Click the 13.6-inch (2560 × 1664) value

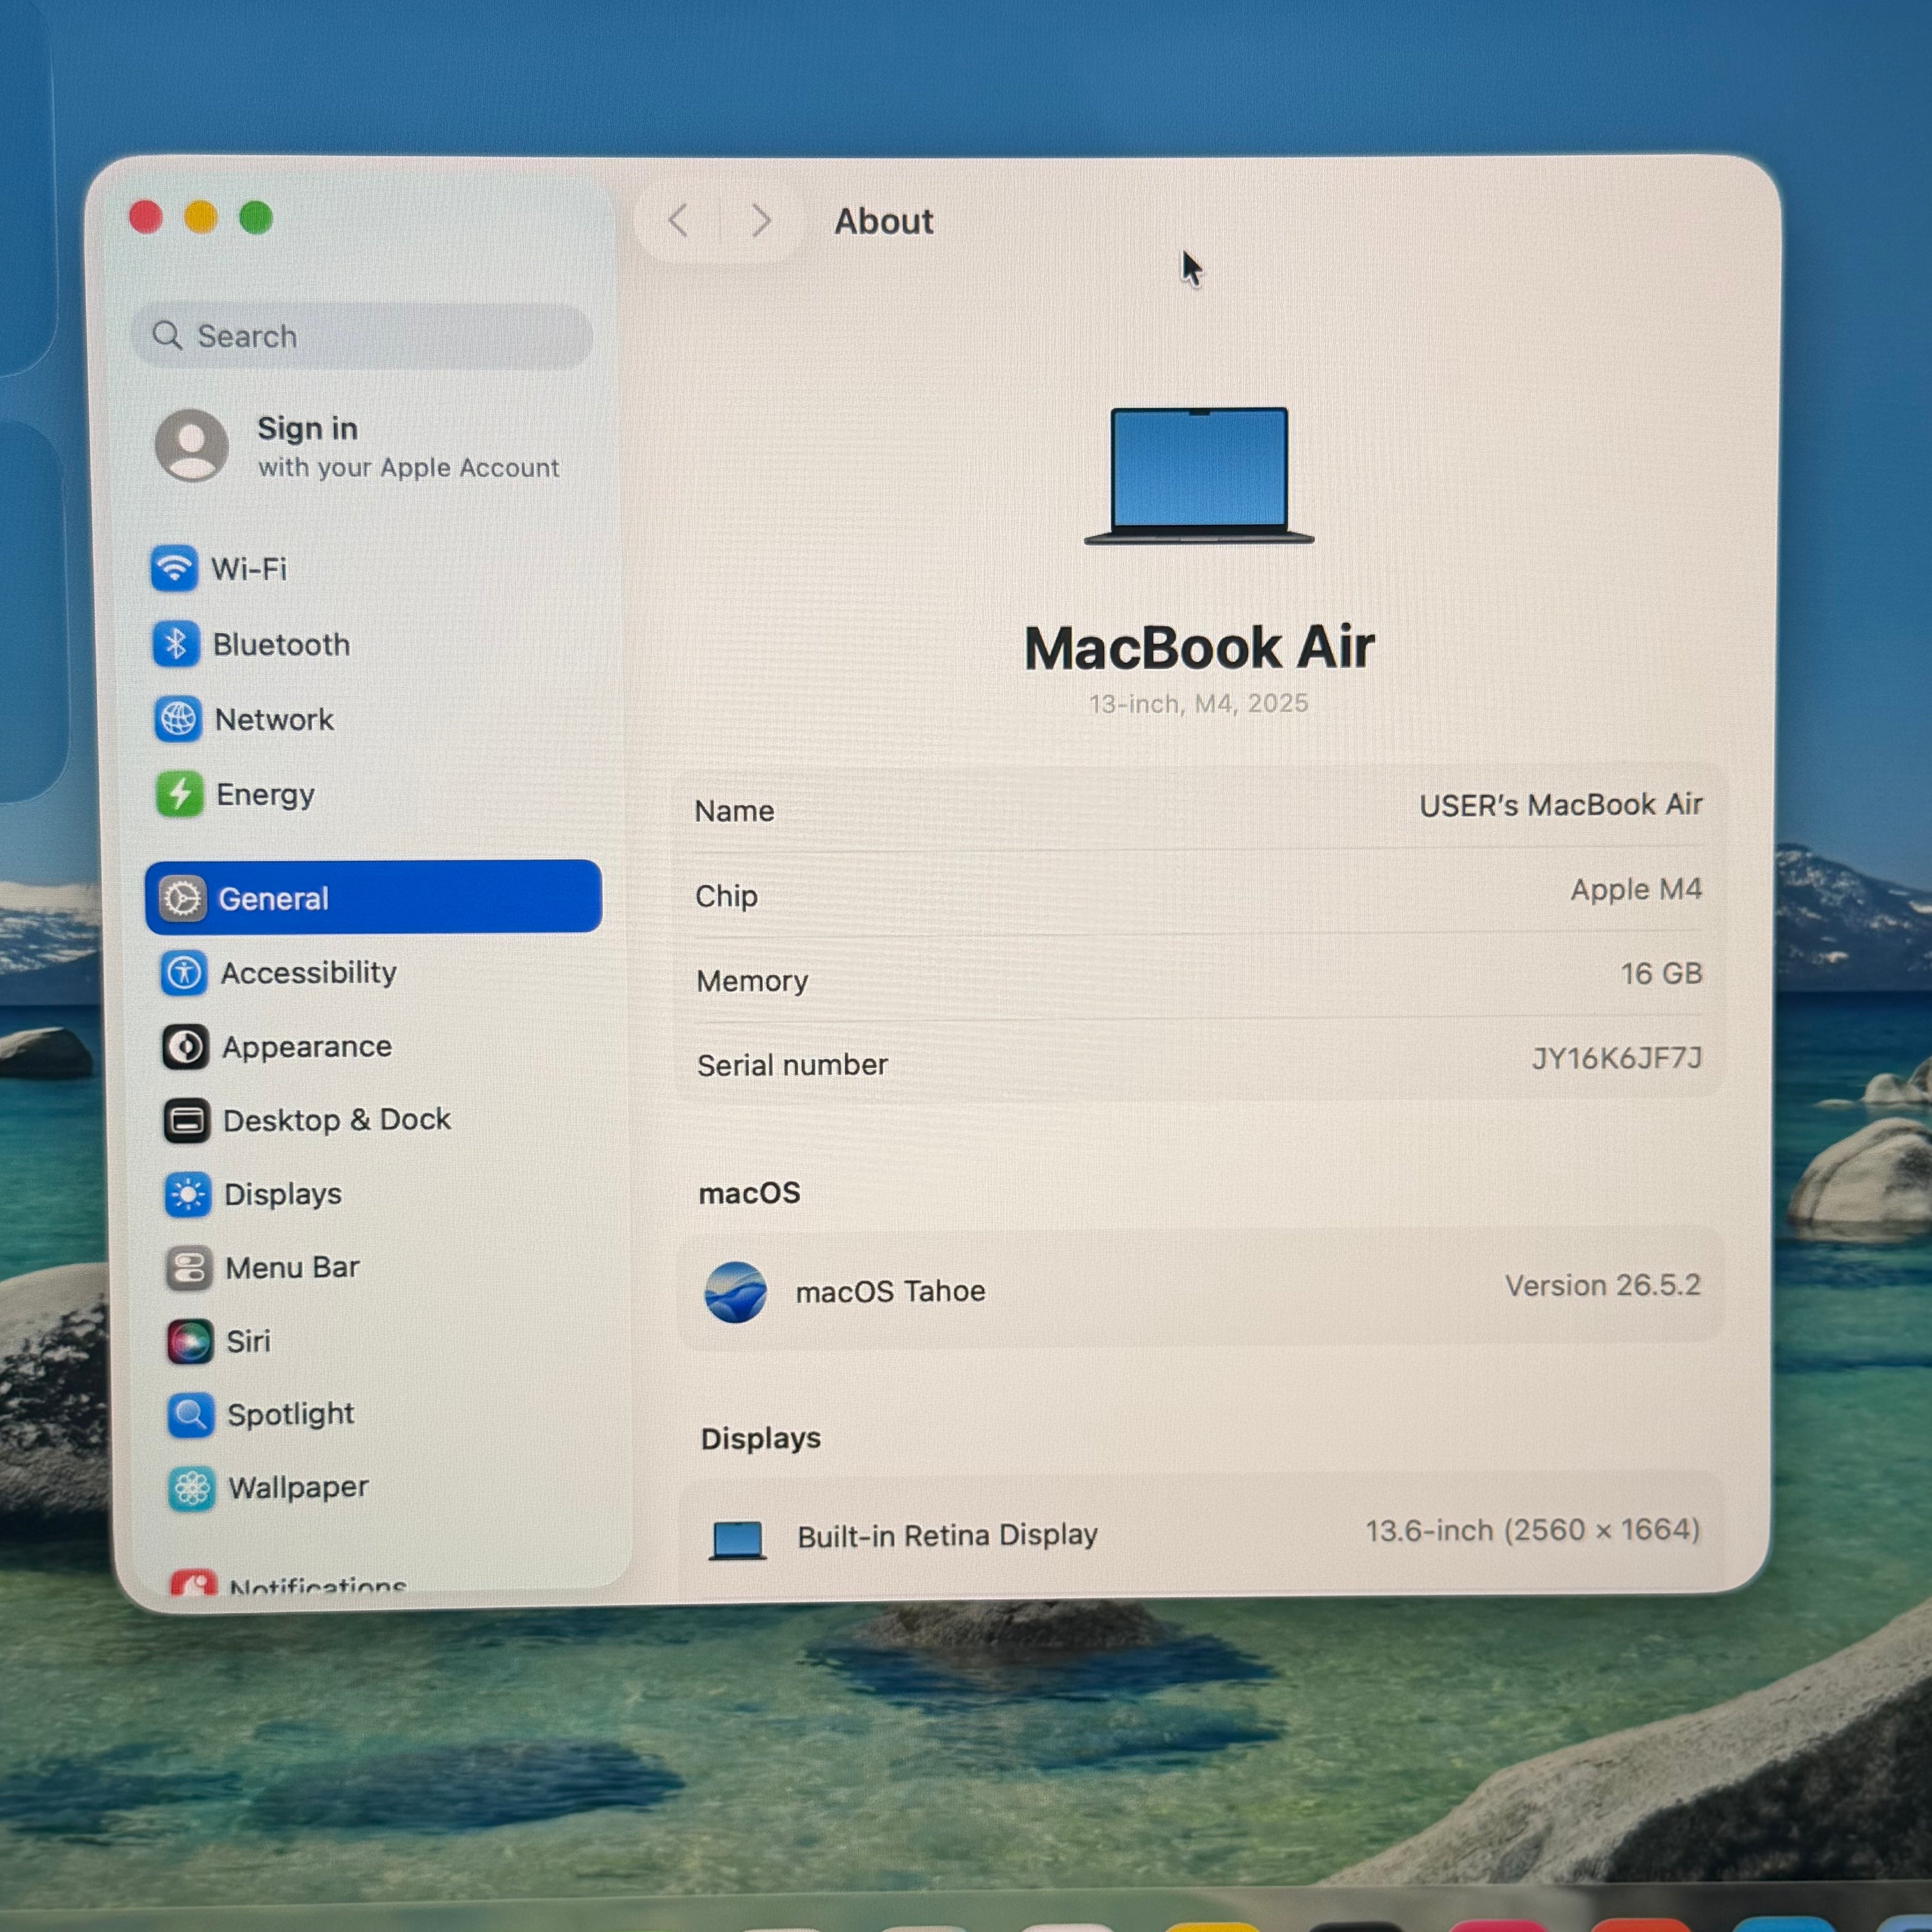(1532, 1530)
